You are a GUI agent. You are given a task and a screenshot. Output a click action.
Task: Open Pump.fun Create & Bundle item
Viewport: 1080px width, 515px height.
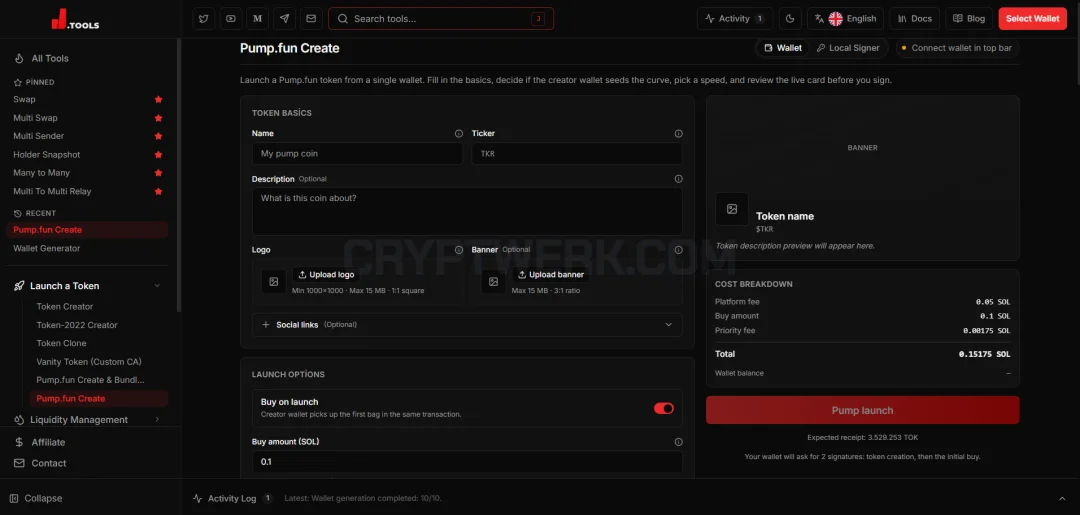(90, 380)
